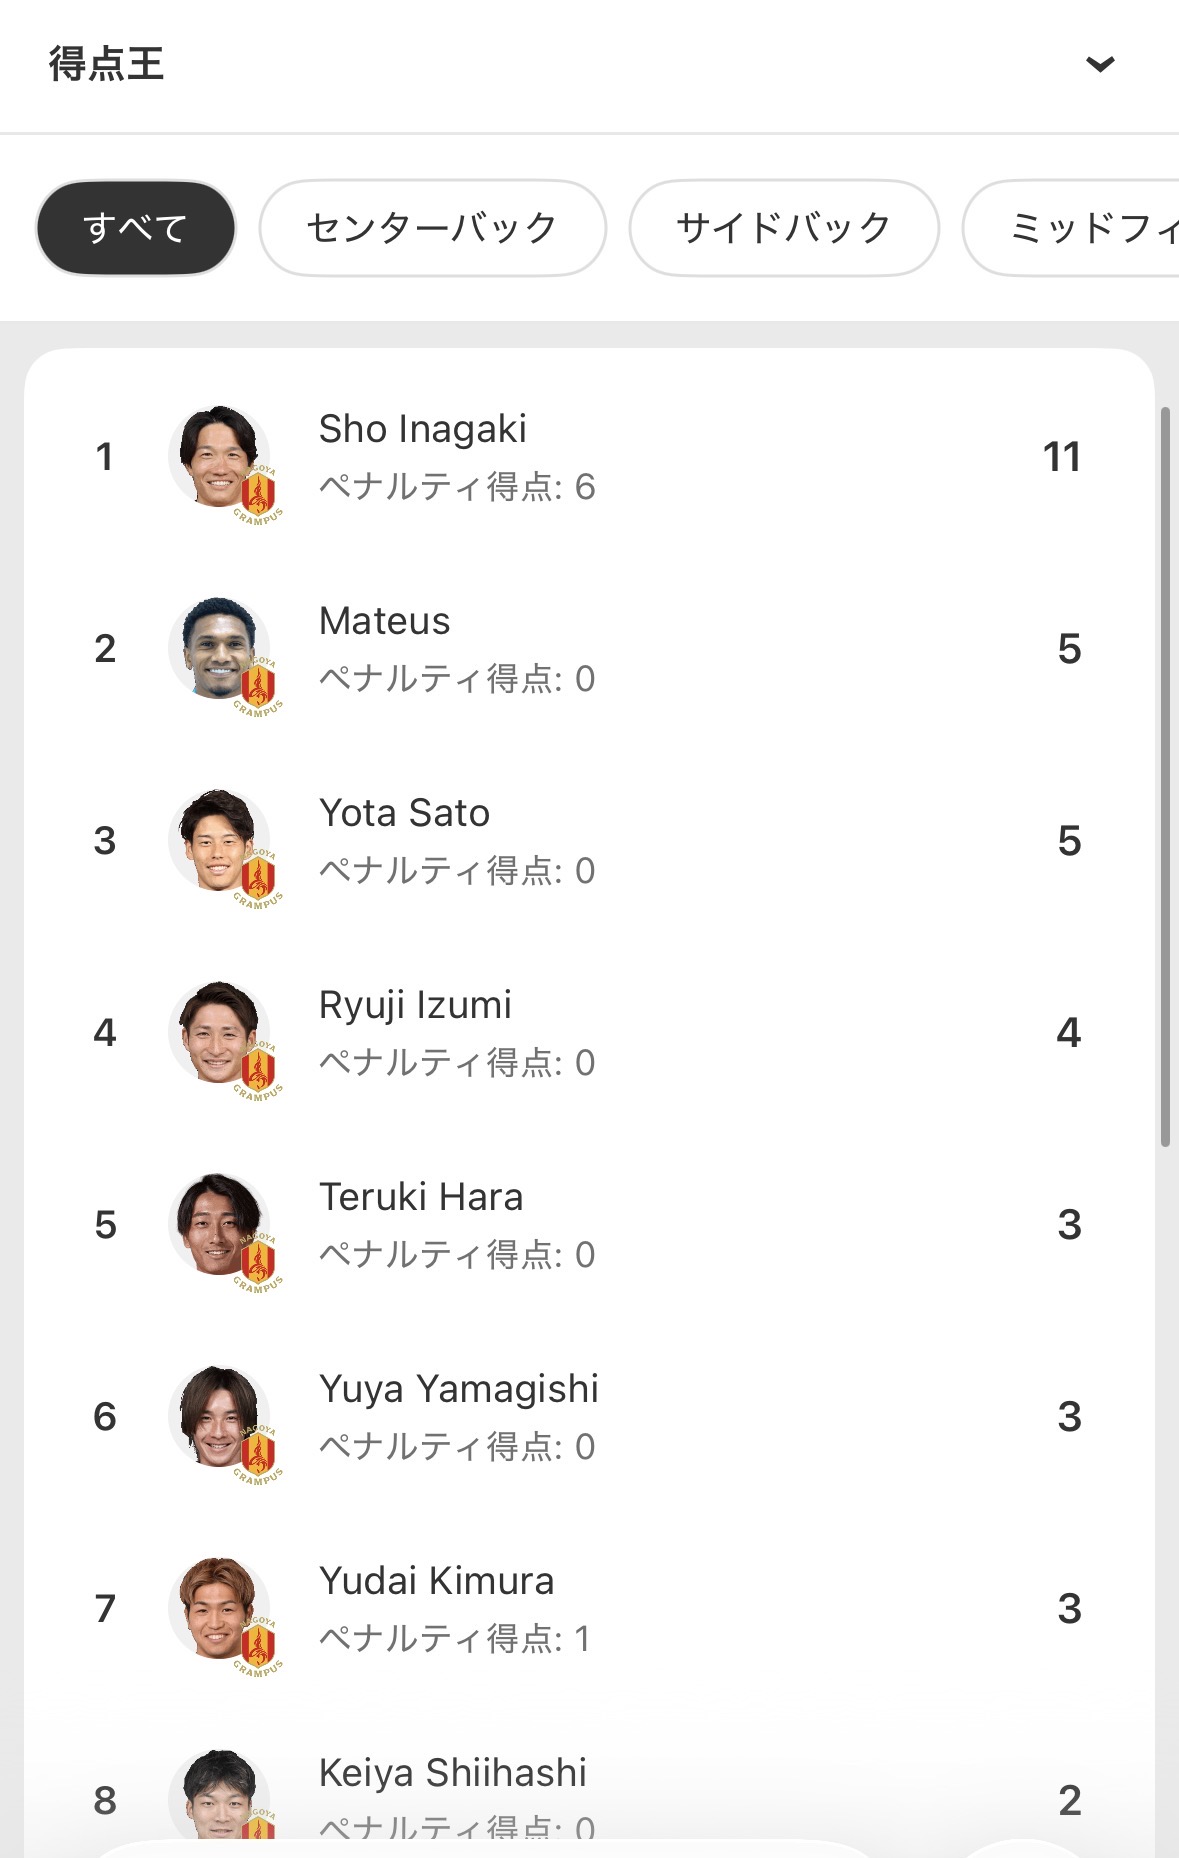Viewport: 1179px width, 1858px height.
Task: Tap Yudai Kimura's player photo
Action: pos(219,1607)
